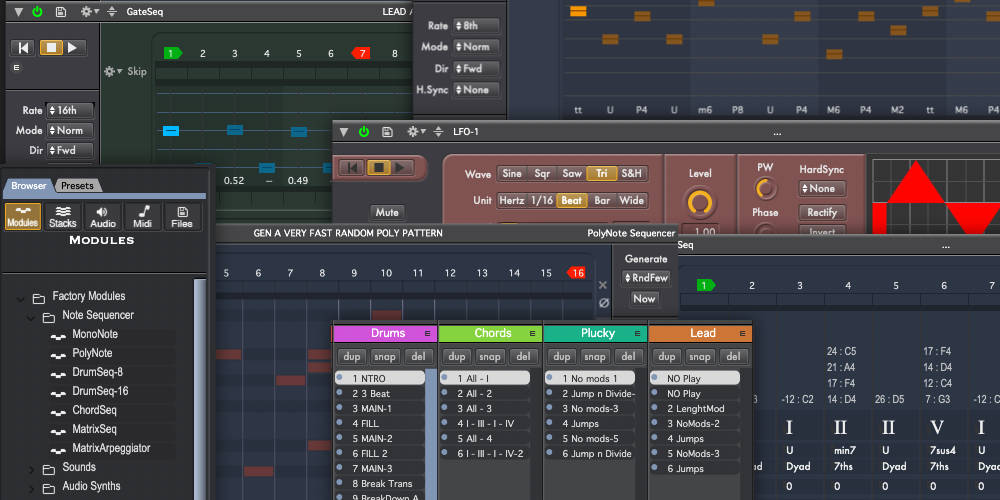The image size is (1000, 500).
Task: Adjust the LFO Level knob
Action: coord(701,203)
